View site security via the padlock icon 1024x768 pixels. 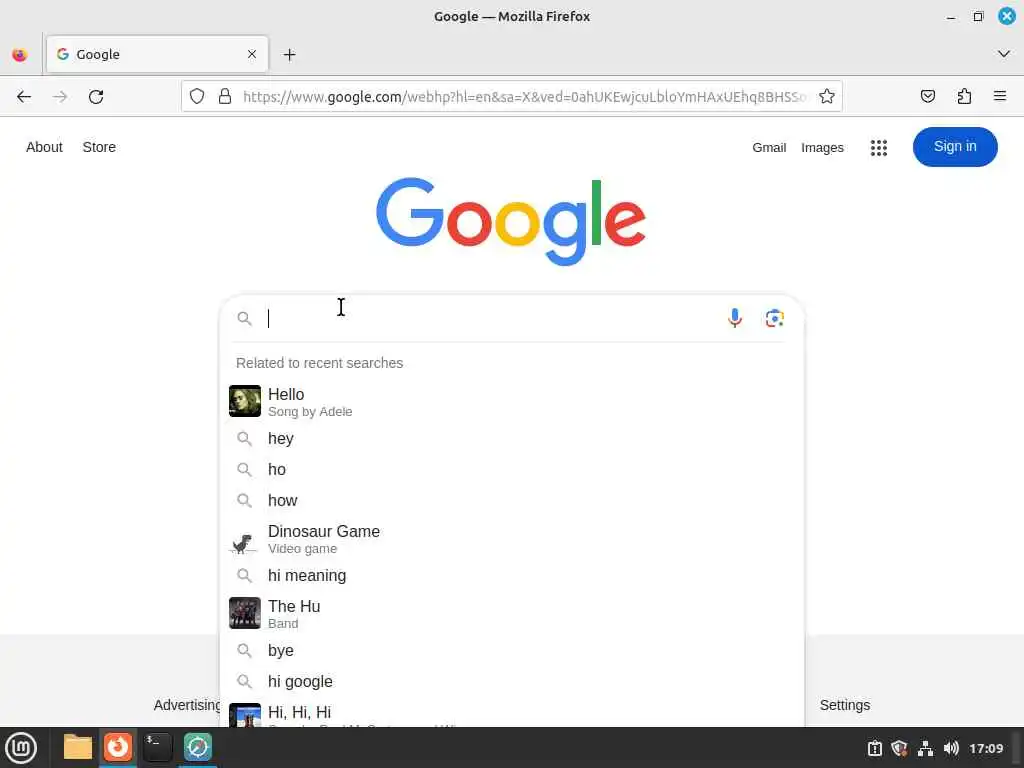click(225, 97)
